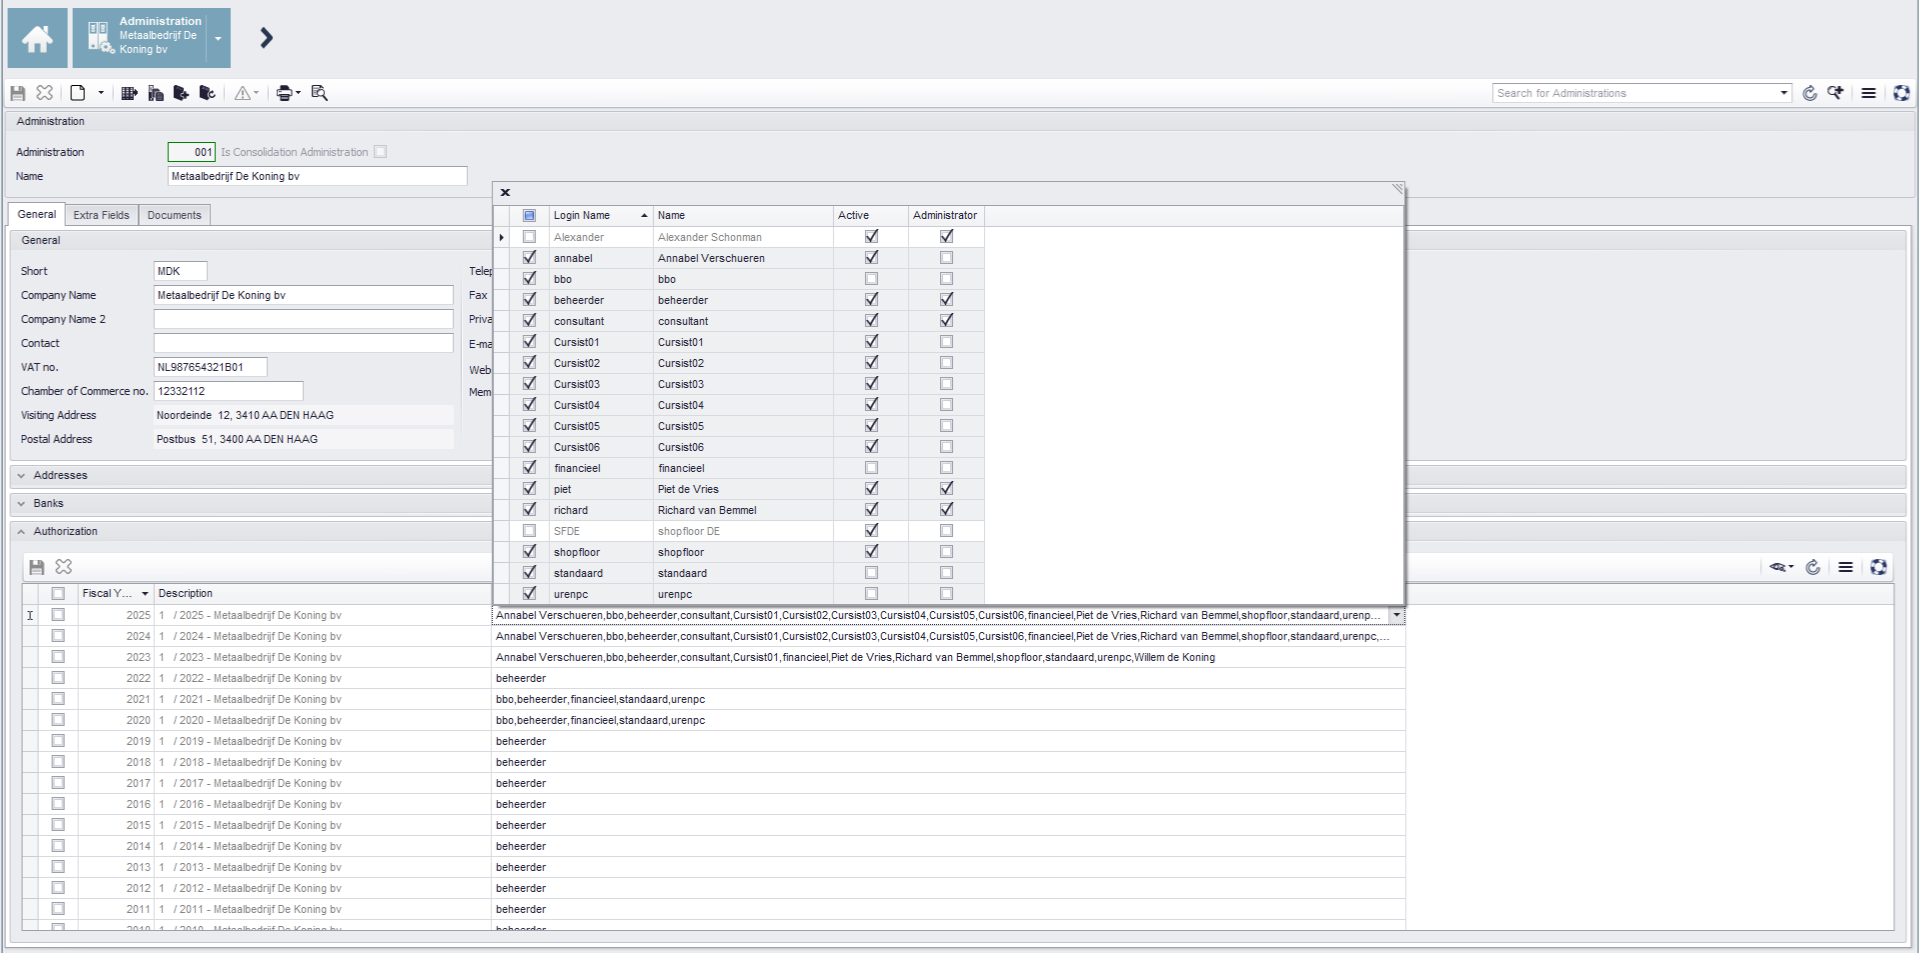Select the 2023 authorization users cell
This screenshot has height=953, width=1919.
[x=948, y=658]
